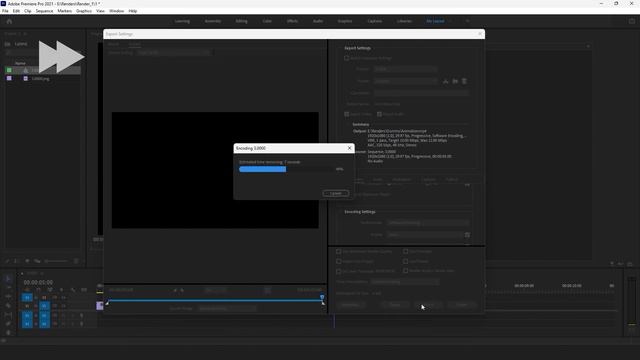The image size is (640, 360).
Task: Click the Set In Point icon in export preview
Action: [x=175, y=290]
